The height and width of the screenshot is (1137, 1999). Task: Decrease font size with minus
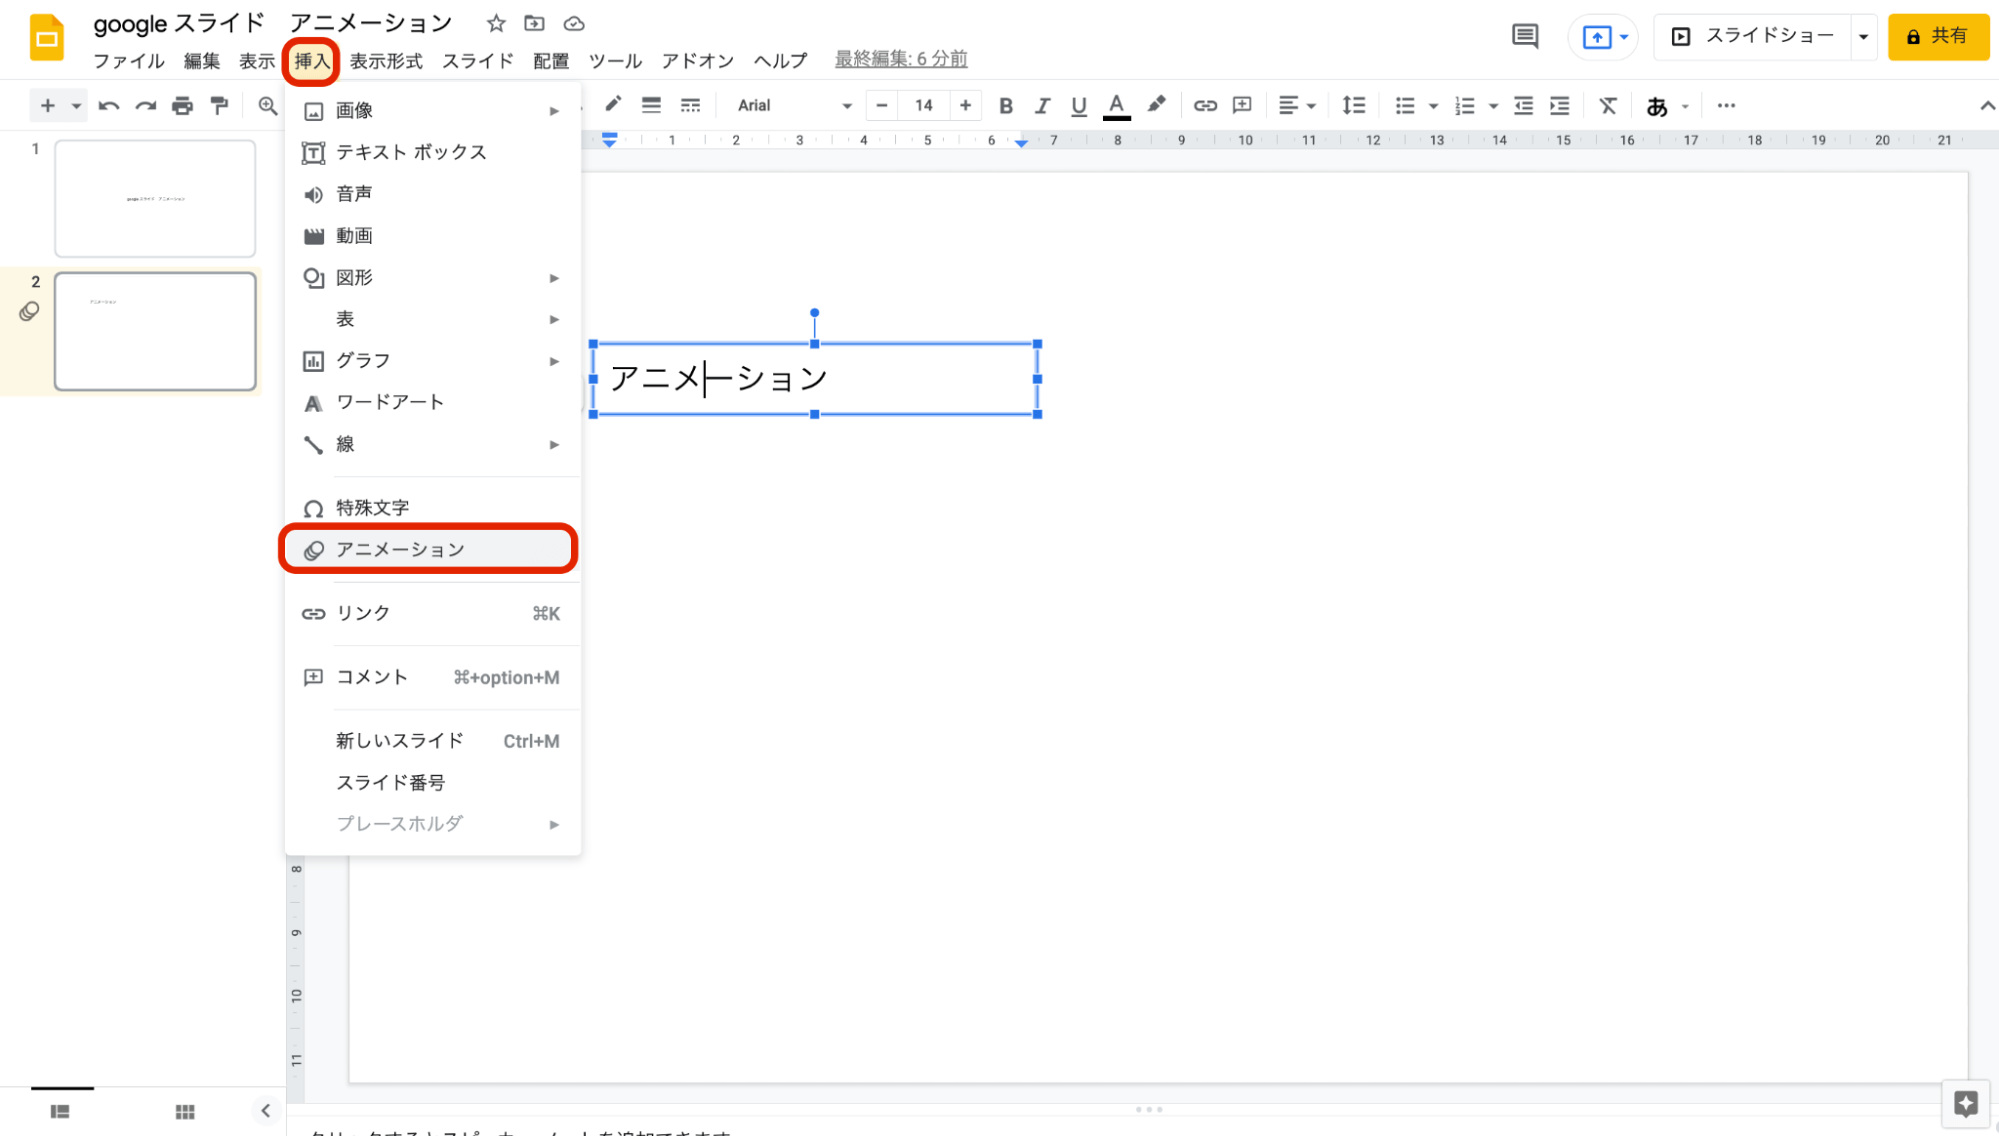pyautogui.click(x=882, y=105)
